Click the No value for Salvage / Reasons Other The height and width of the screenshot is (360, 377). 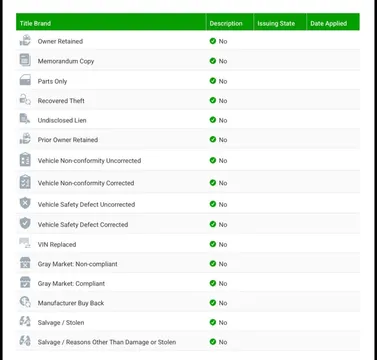223,342
